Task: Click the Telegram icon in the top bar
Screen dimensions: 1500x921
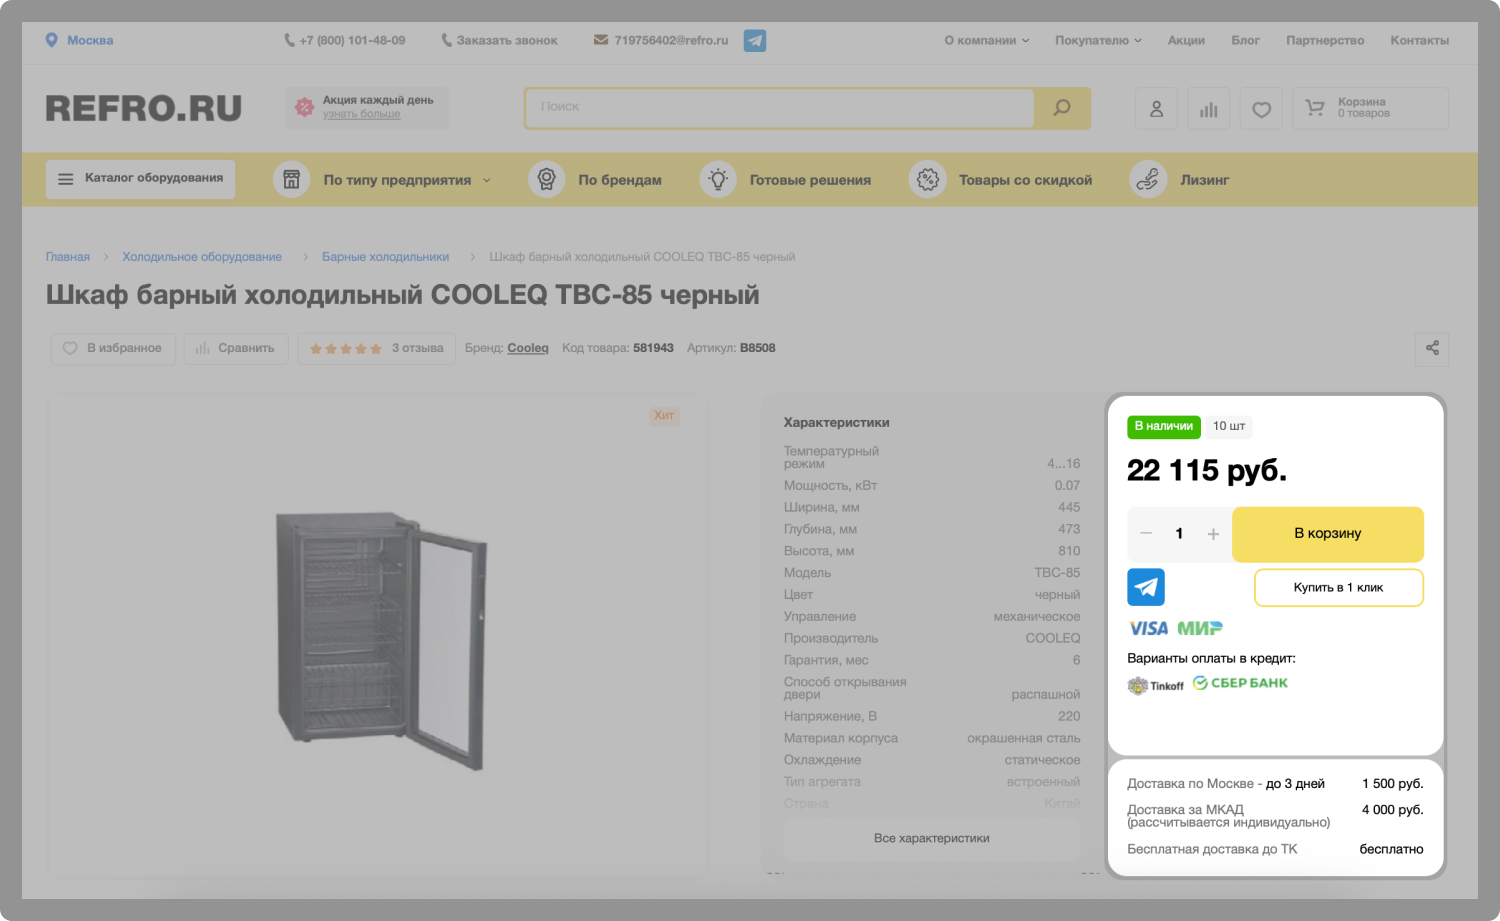Action: click(x=755, y=41)
